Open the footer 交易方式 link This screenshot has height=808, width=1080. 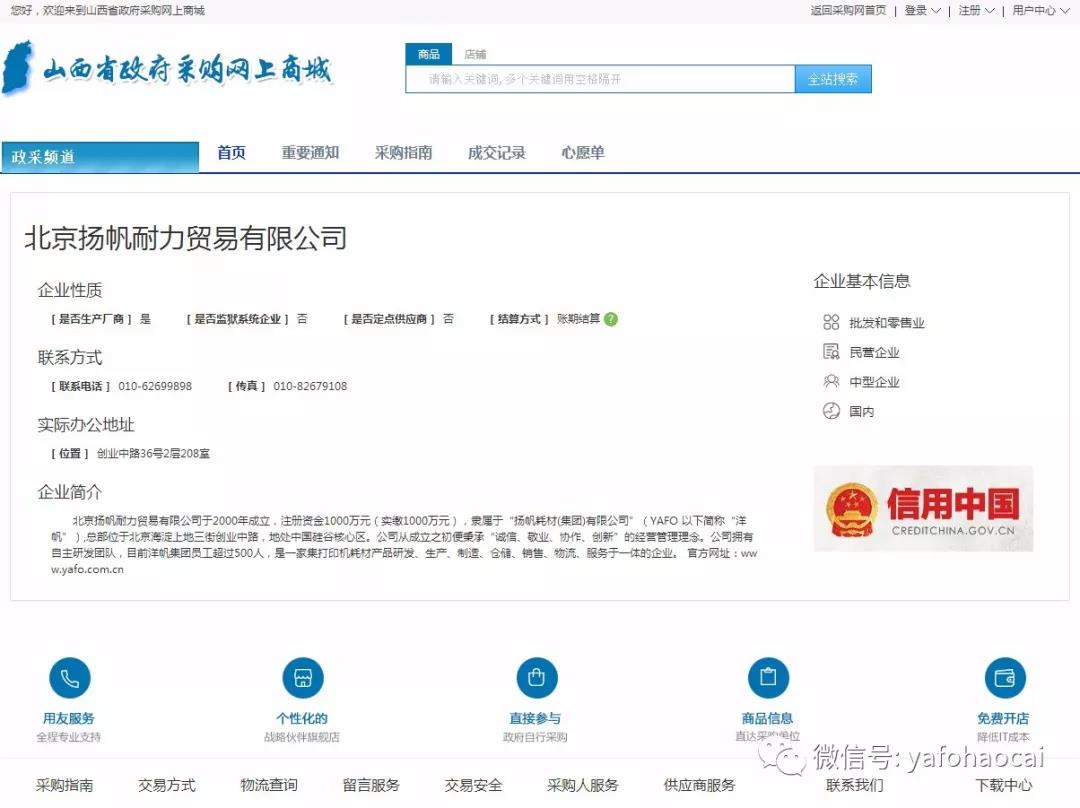(x=167, y=785)
